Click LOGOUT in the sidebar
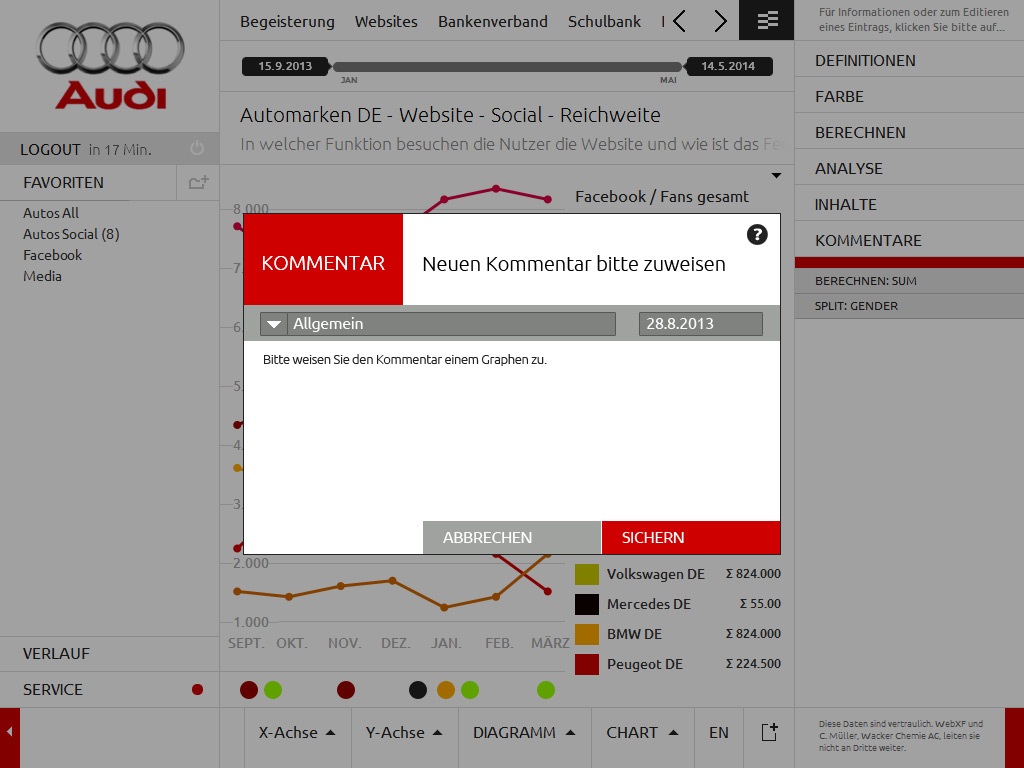This screenshot has width=1024, height=768. (x=50, y=150)
